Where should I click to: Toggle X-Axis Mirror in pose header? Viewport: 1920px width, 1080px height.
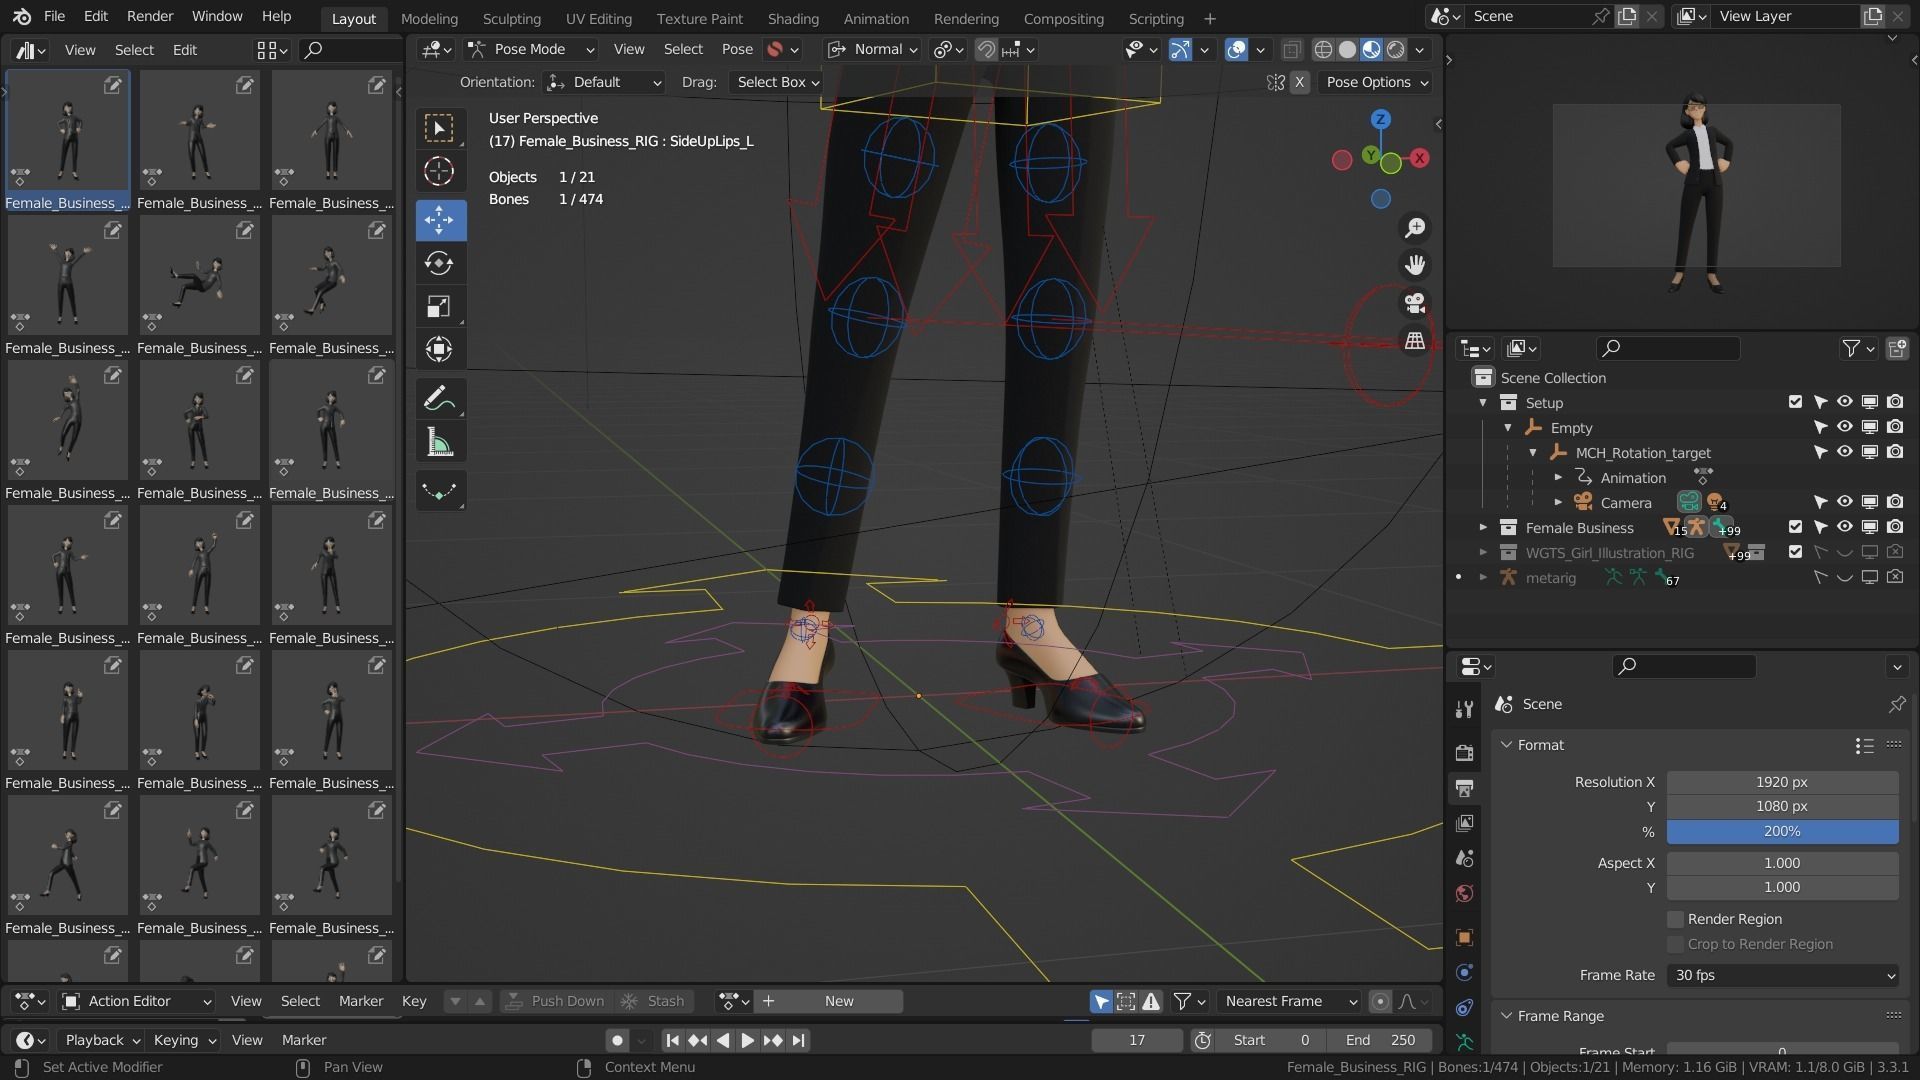(1299, 82)
